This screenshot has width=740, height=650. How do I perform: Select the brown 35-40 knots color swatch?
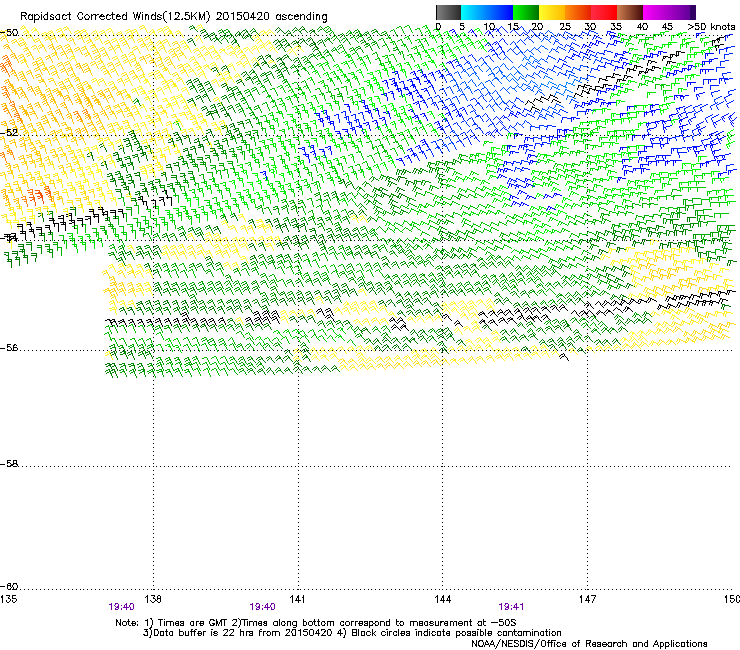630,12
